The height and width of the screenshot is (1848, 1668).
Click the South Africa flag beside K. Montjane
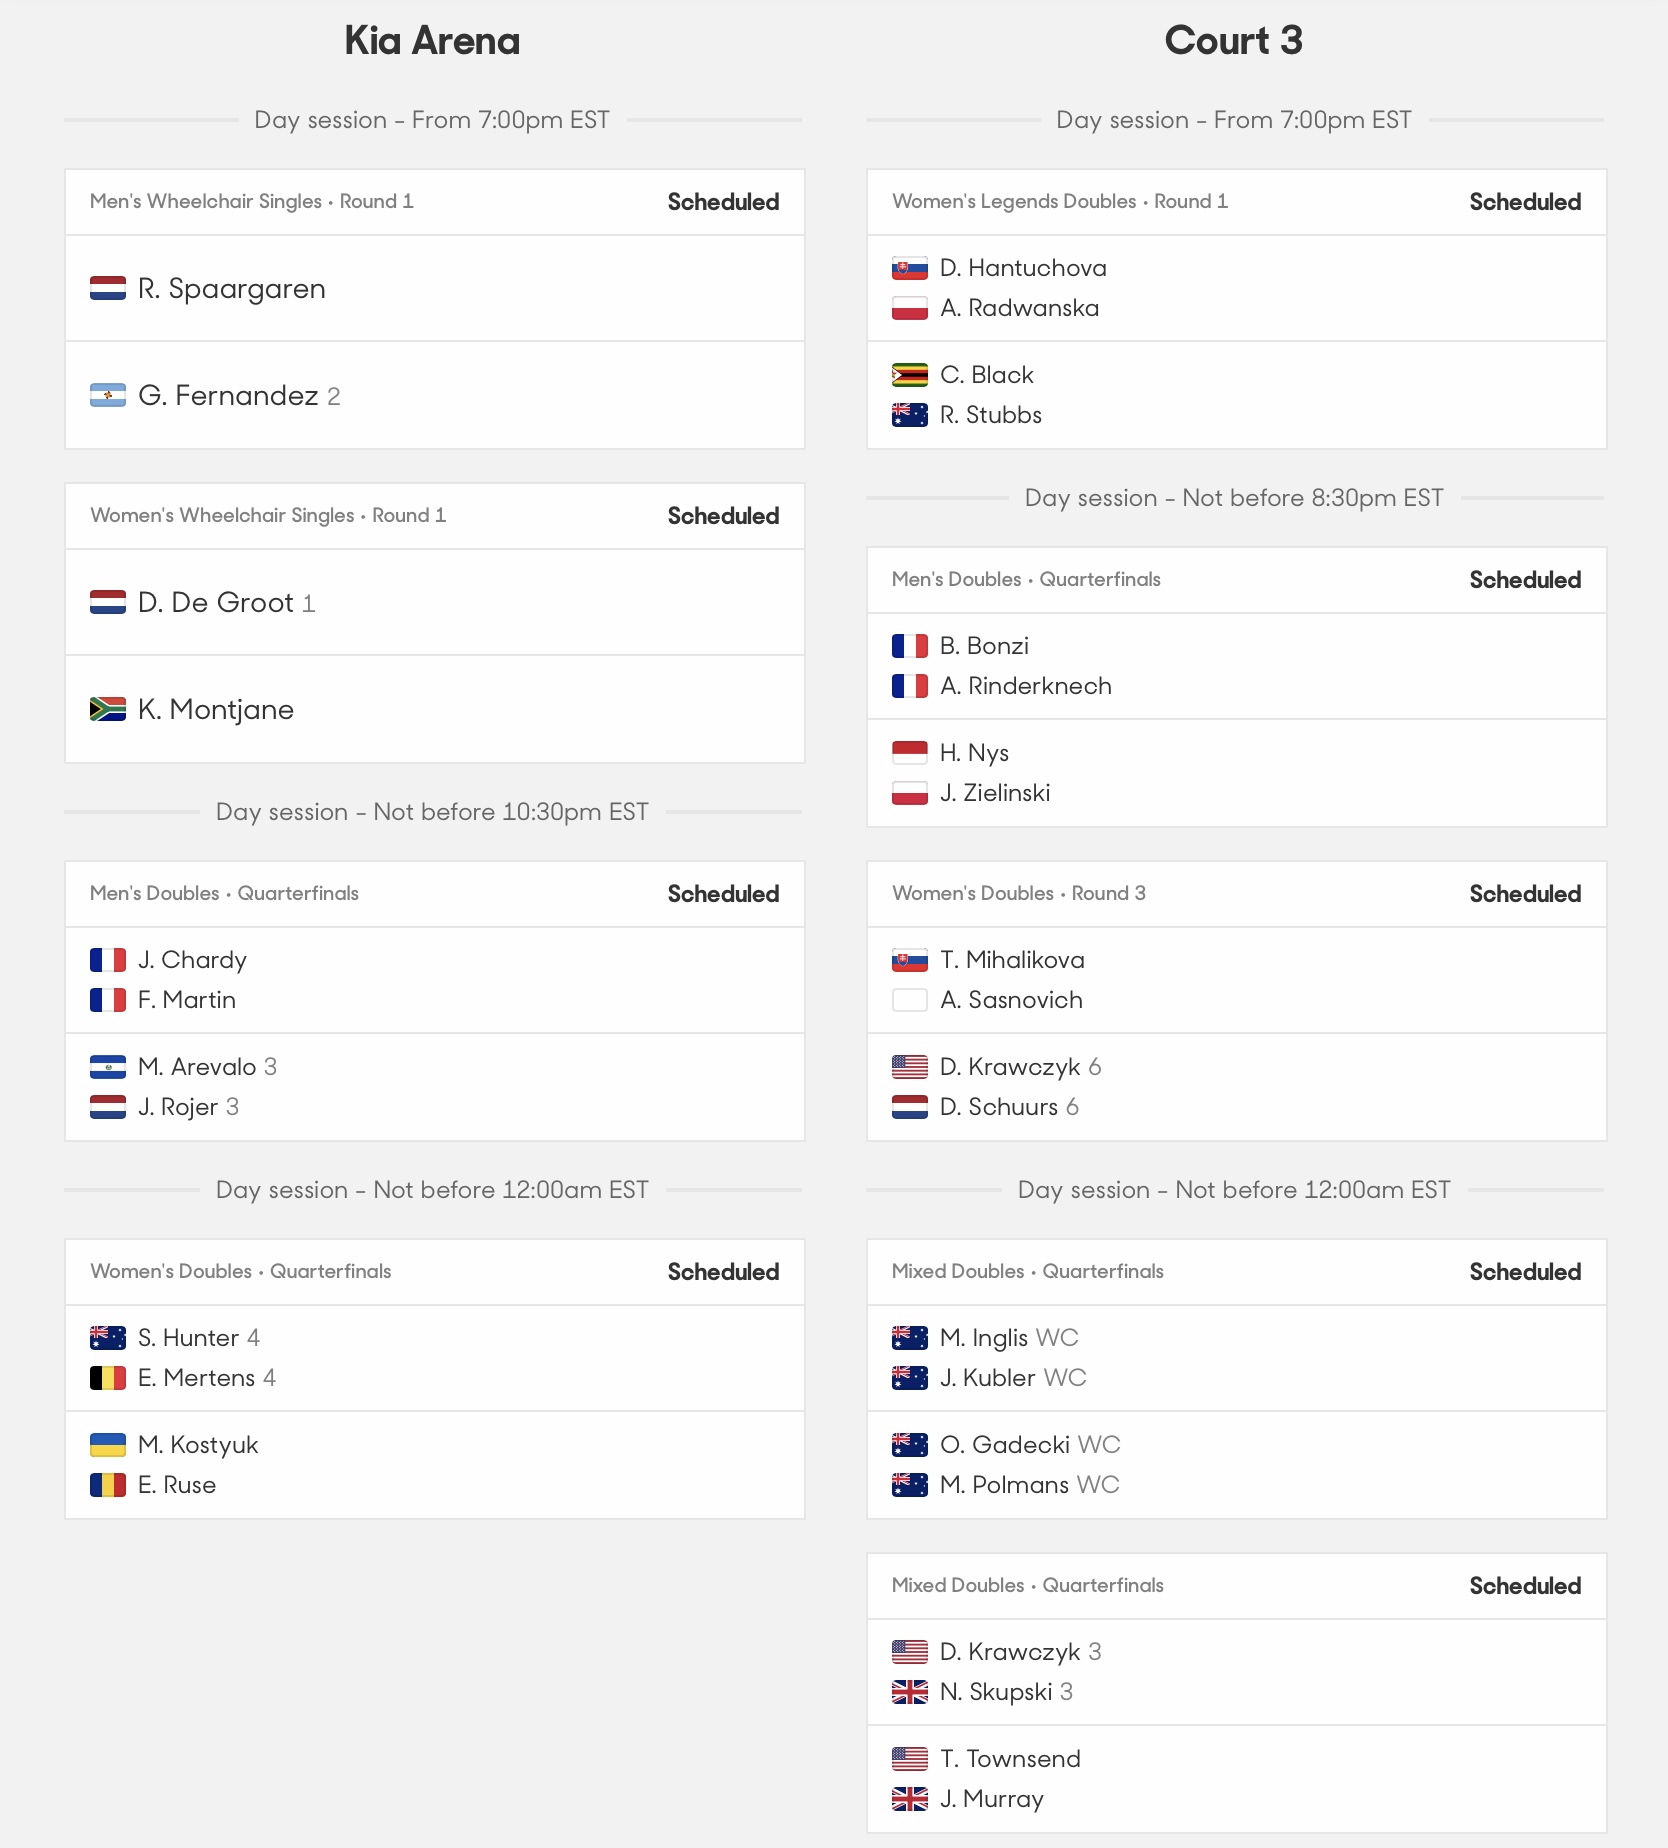click(x=108, y=709)
